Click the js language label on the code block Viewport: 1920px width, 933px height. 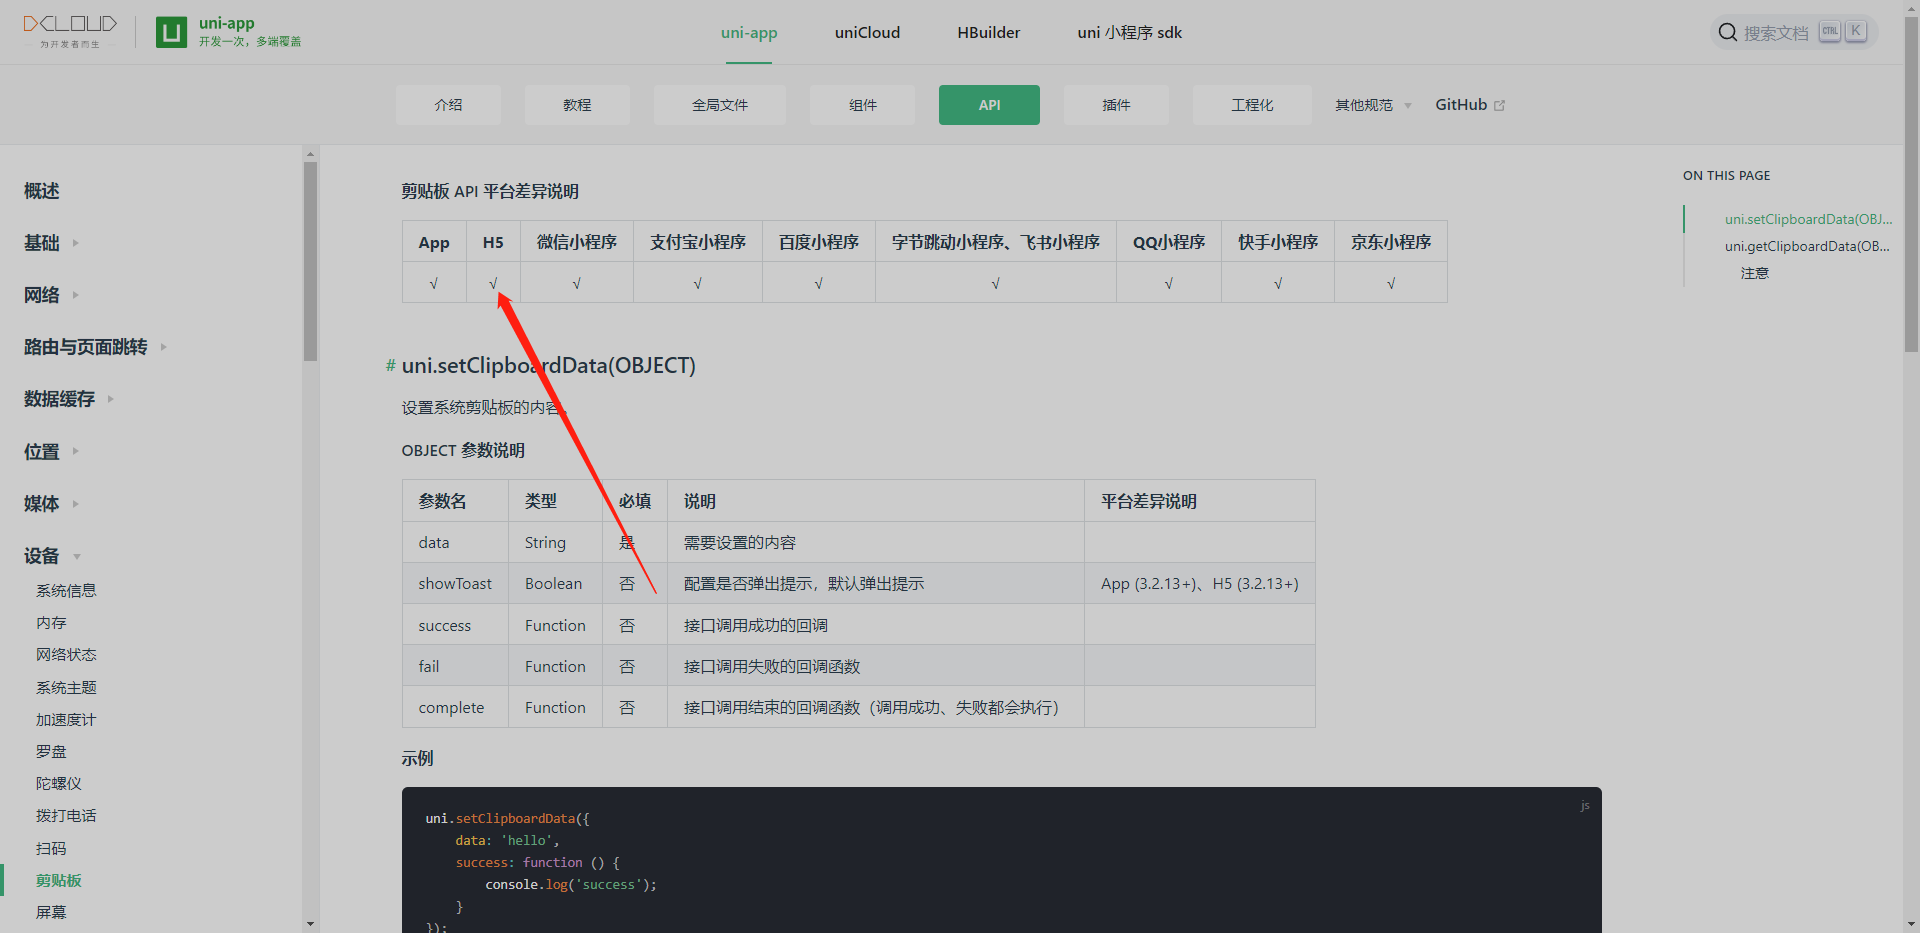pos(1584,805)
